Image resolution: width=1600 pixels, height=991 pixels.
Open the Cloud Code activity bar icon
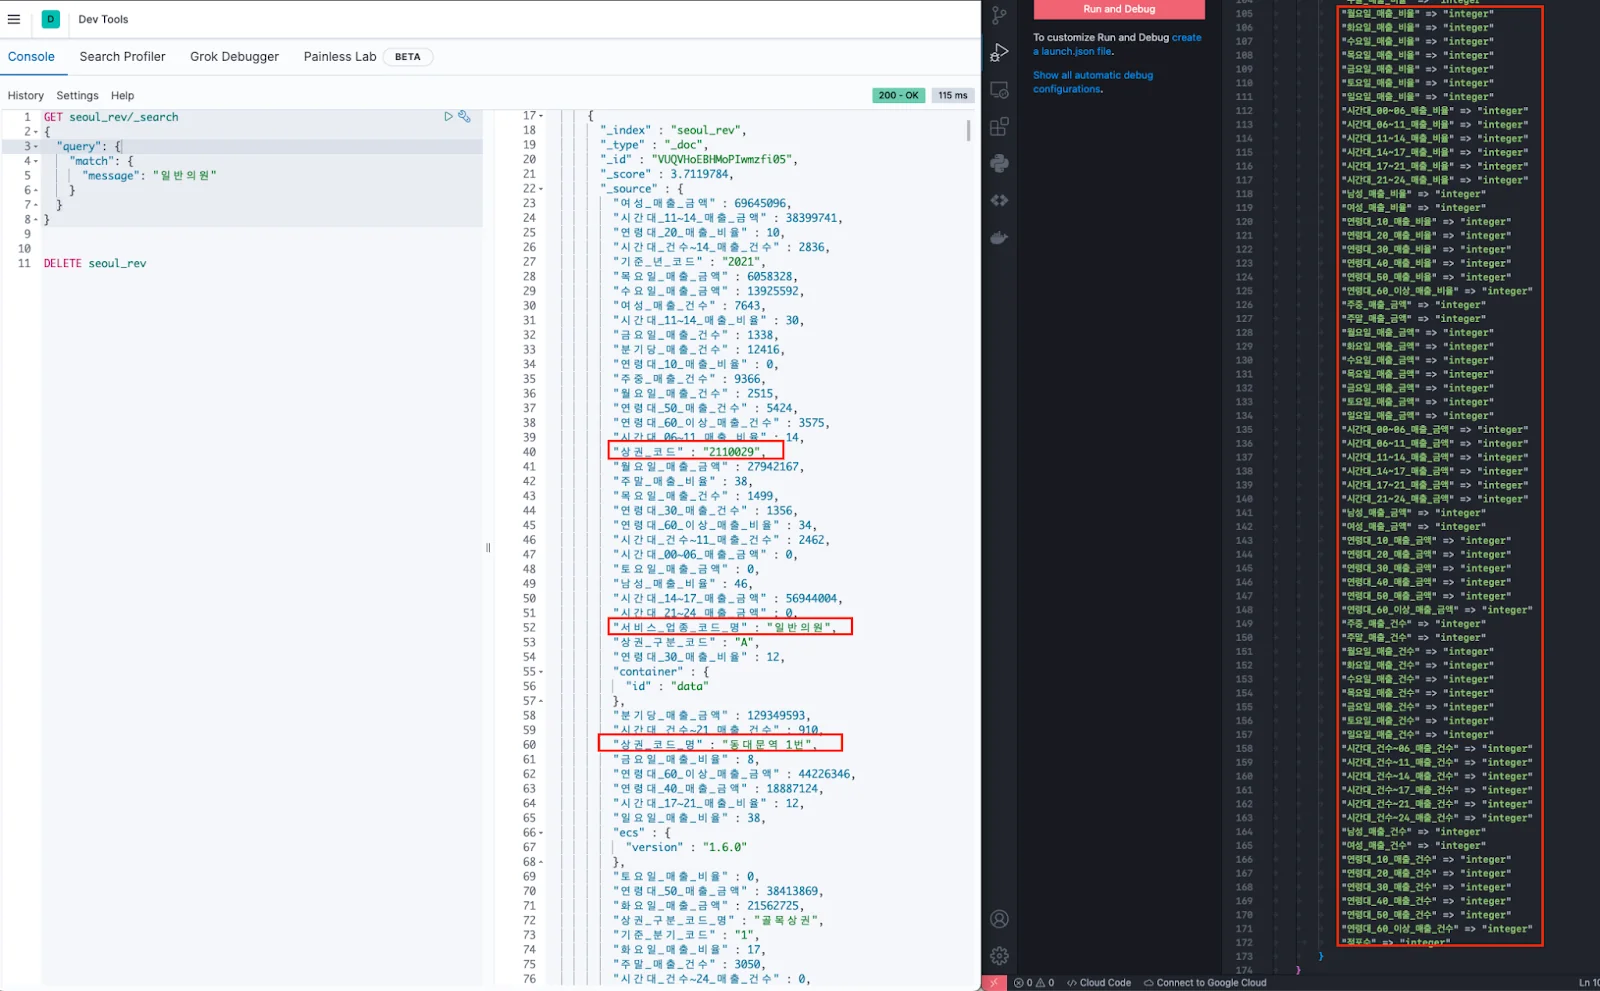tap(999, 201)
